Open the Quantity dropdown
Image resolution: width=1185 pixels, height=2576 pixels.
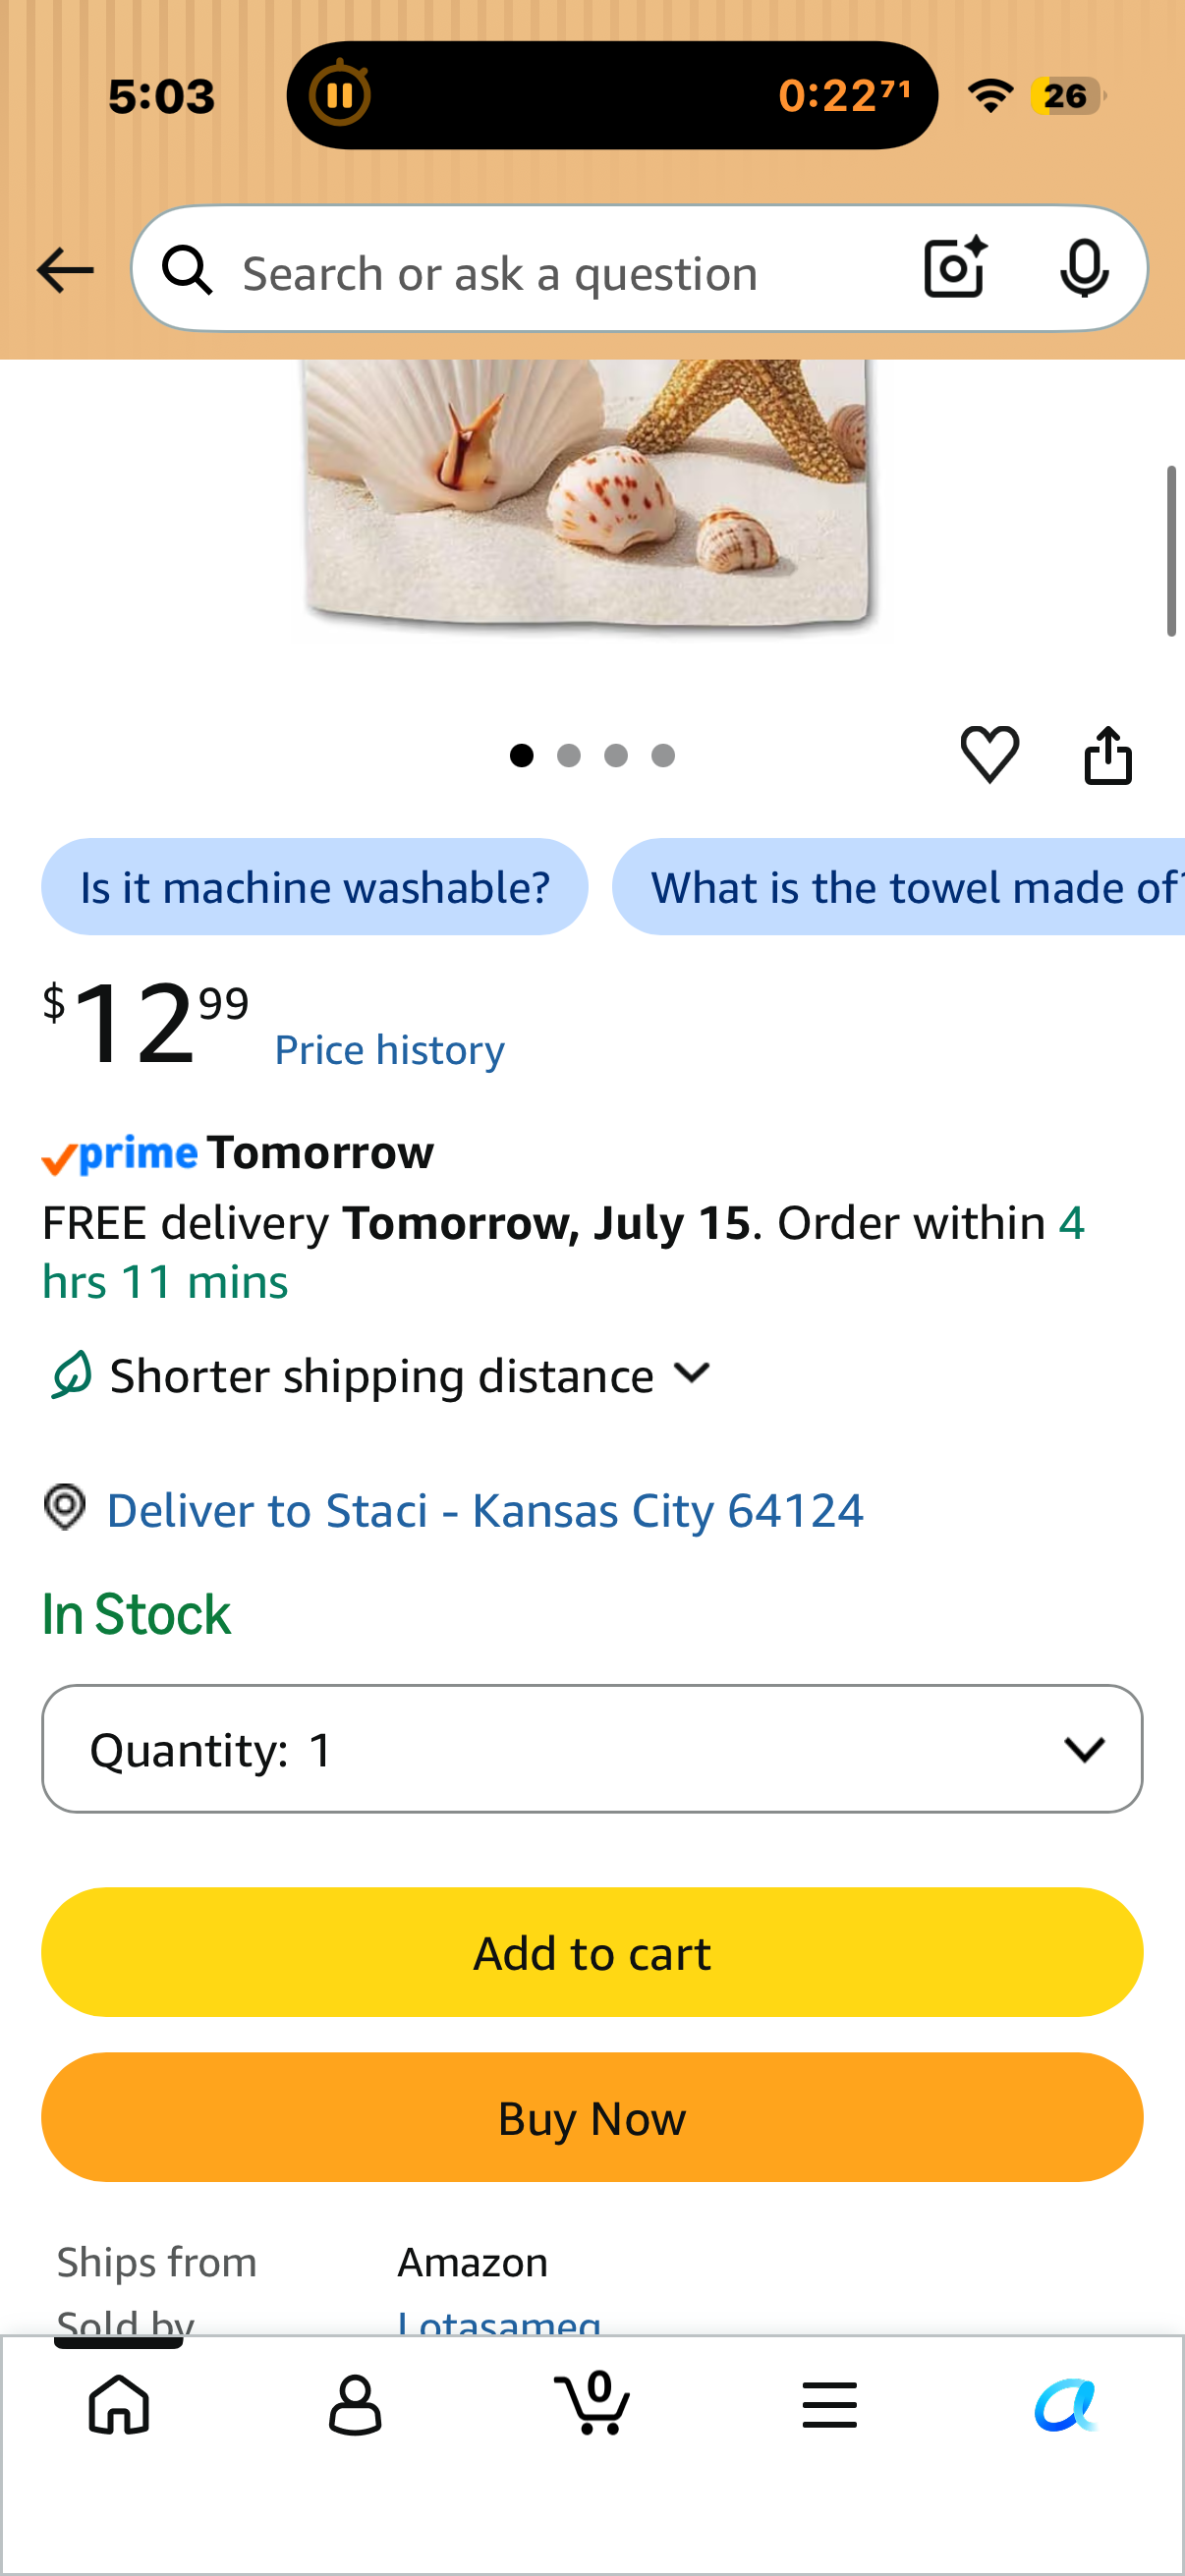point(592,1748)
